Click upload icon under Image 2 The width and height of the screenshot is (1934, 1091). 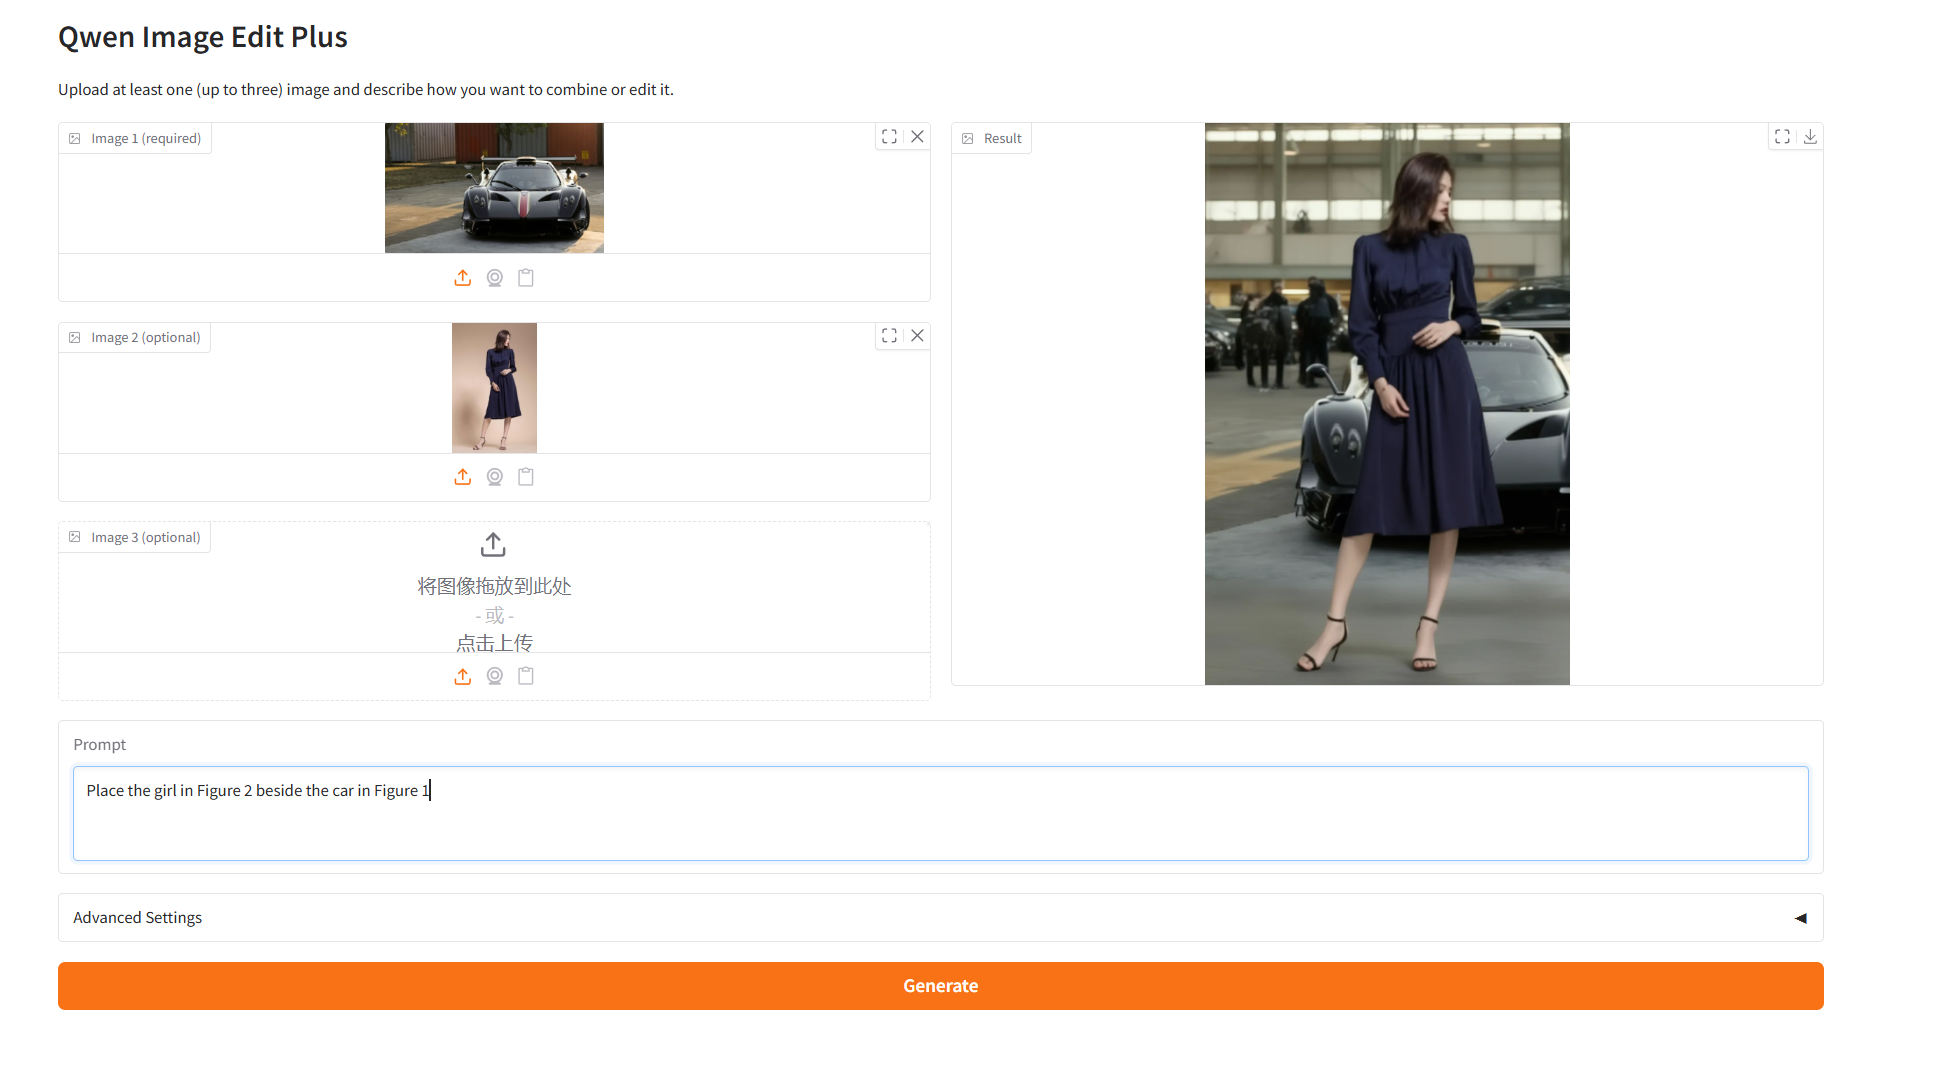click(x=462, y=477)
